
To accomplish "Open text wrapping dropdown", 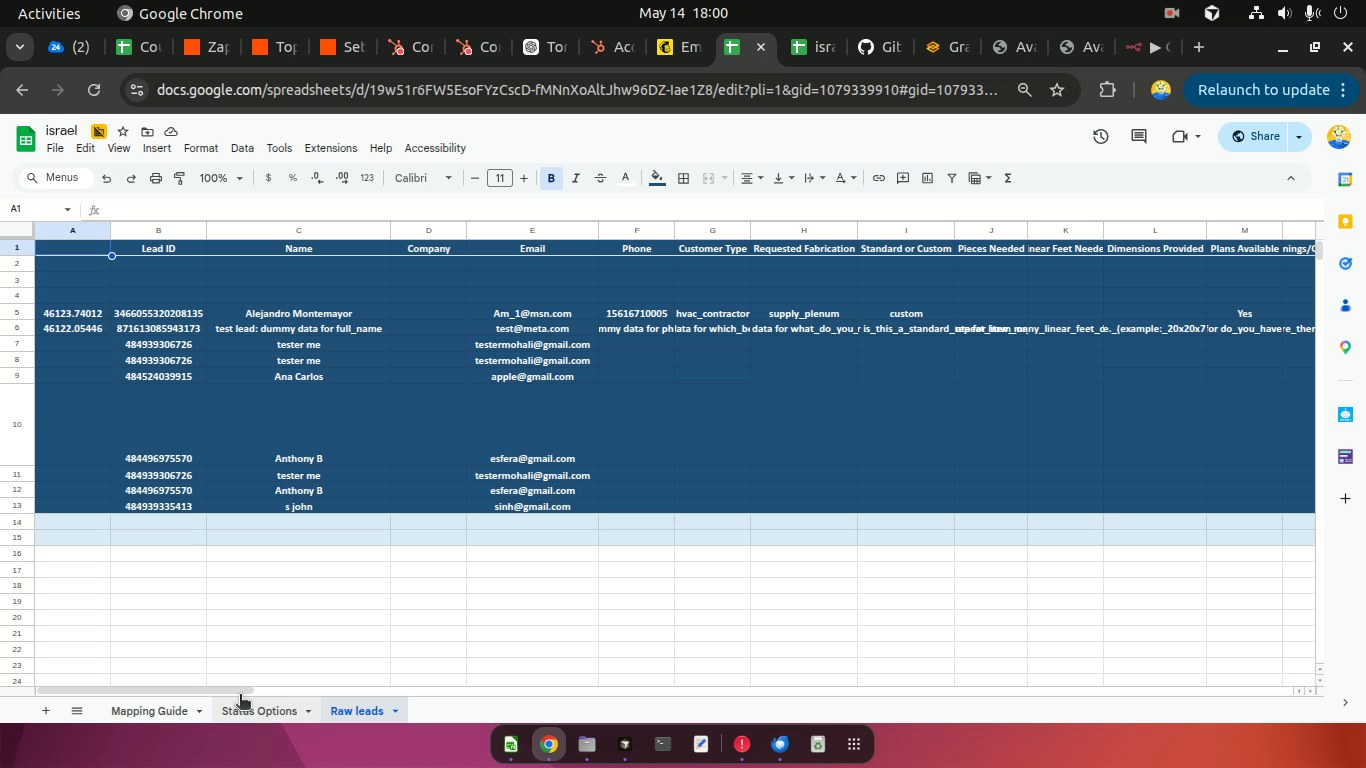I will (814, 178).
